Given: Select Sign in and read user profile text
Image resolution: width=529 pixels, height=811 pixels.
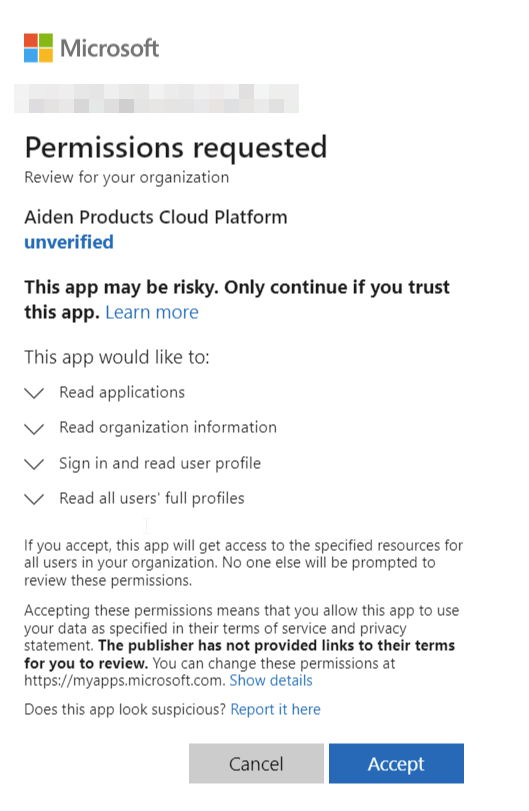Looking at the screenshot, I should click(160, 463).
